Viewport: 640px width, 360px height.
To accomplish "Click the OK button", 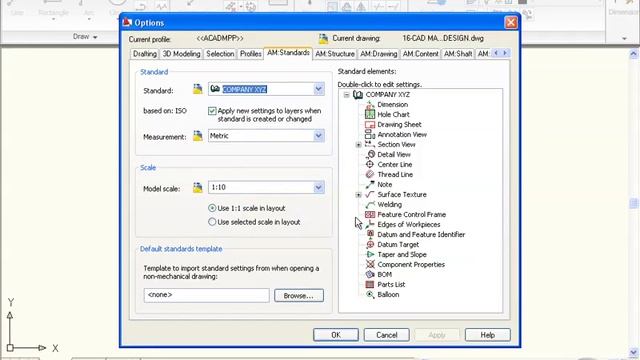I will [336, 335].
